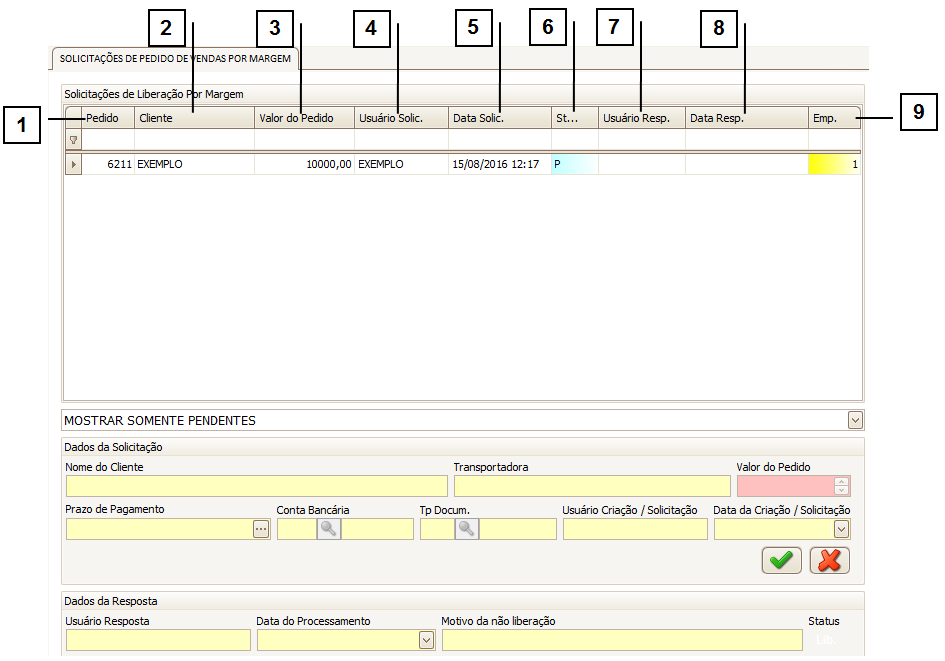Click the Data Solic. column header
The image size is (945, 661).
(x=498, y=118)
